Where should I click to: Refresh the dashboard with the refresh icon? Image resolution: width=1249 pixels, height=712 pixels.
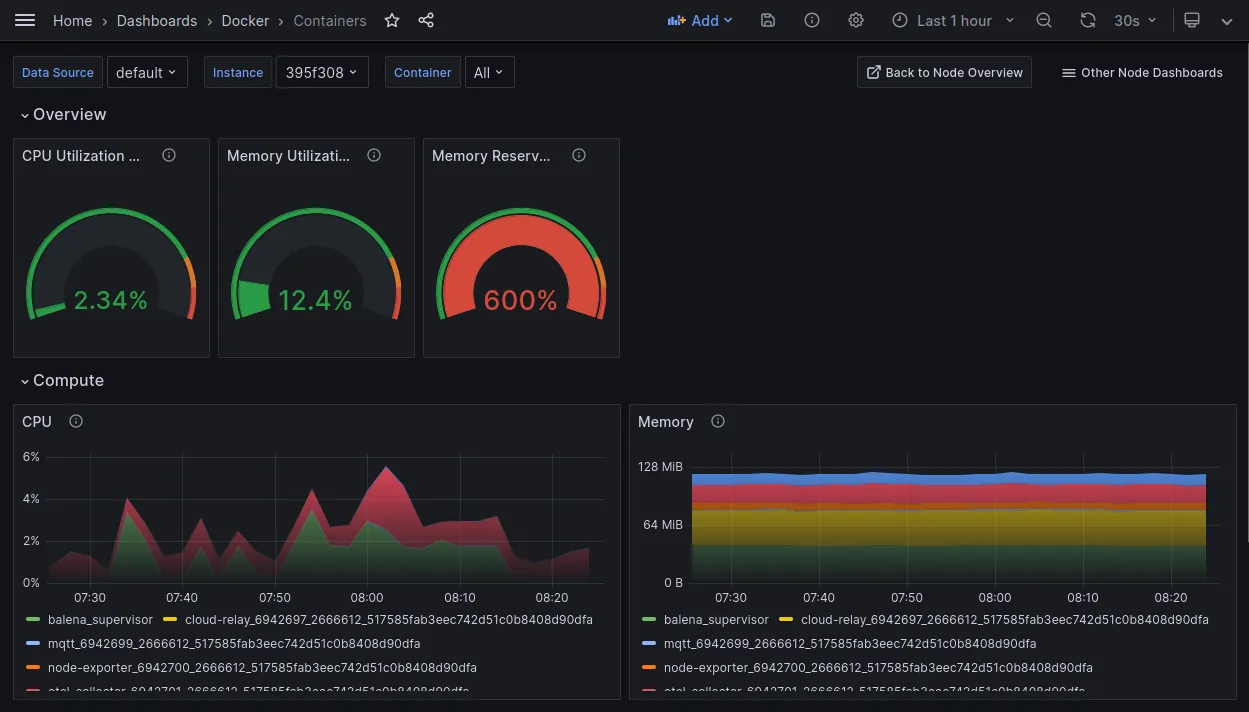coord(1088,20)
